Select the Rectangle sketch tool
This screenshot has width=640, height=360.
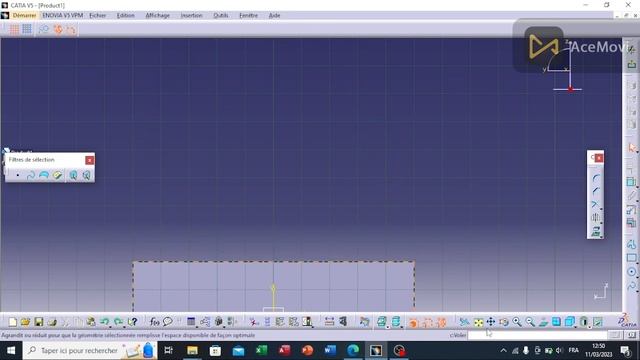click(x=631, y=258)
